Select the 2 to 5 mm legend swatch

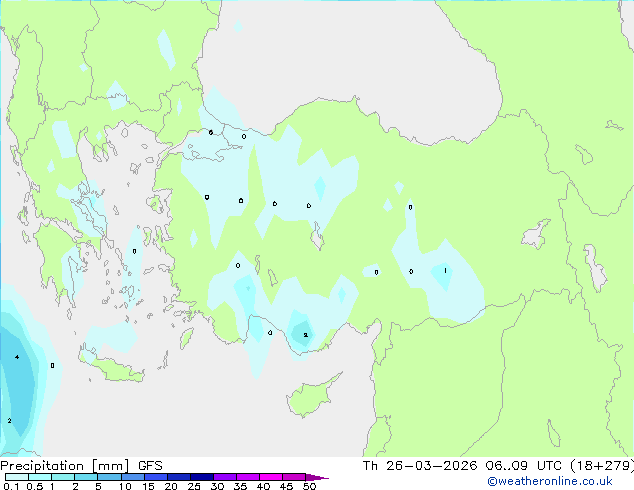tap(86, 477)
